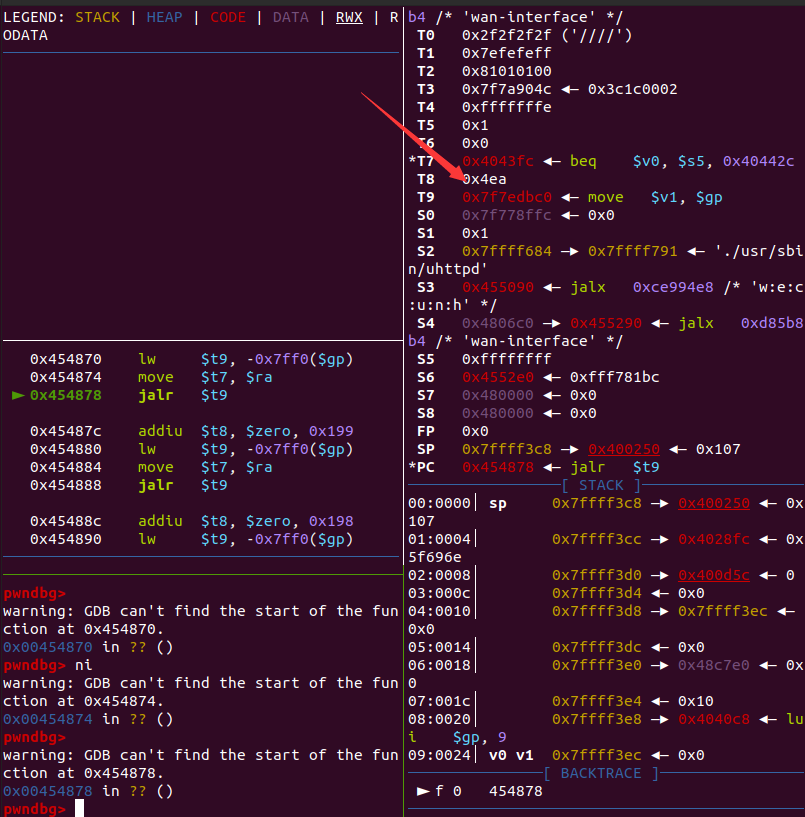Screen dimensions: 805x817
Task: Click the immediate 0x199 in the addiu instruction
Action: [331, 431]
